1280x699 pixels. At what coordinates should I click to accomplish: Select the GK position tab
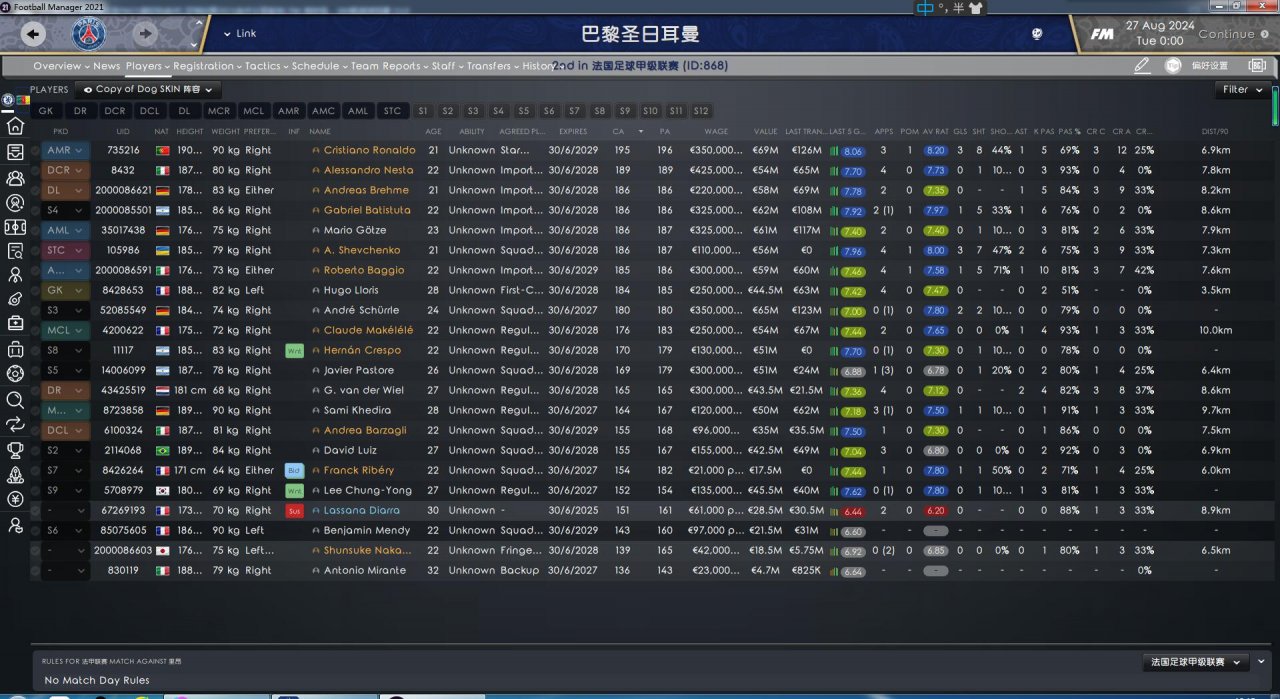(x=46, y=111)
